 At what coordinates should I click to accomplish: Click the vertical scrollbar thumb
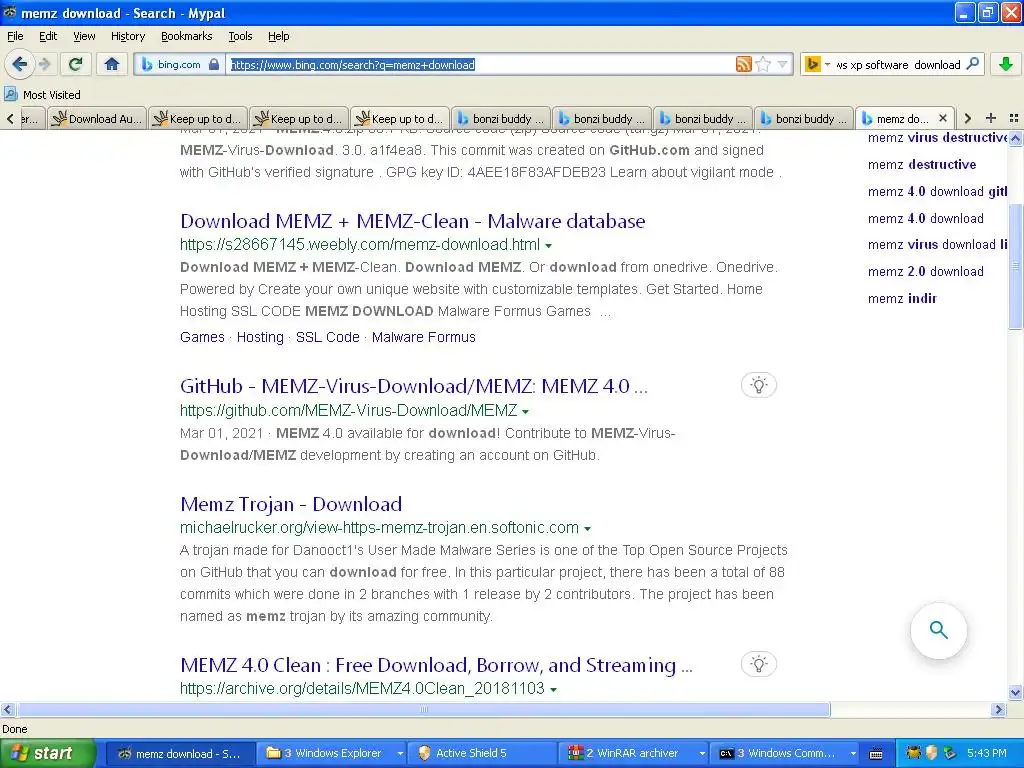tap(1016, 266)
